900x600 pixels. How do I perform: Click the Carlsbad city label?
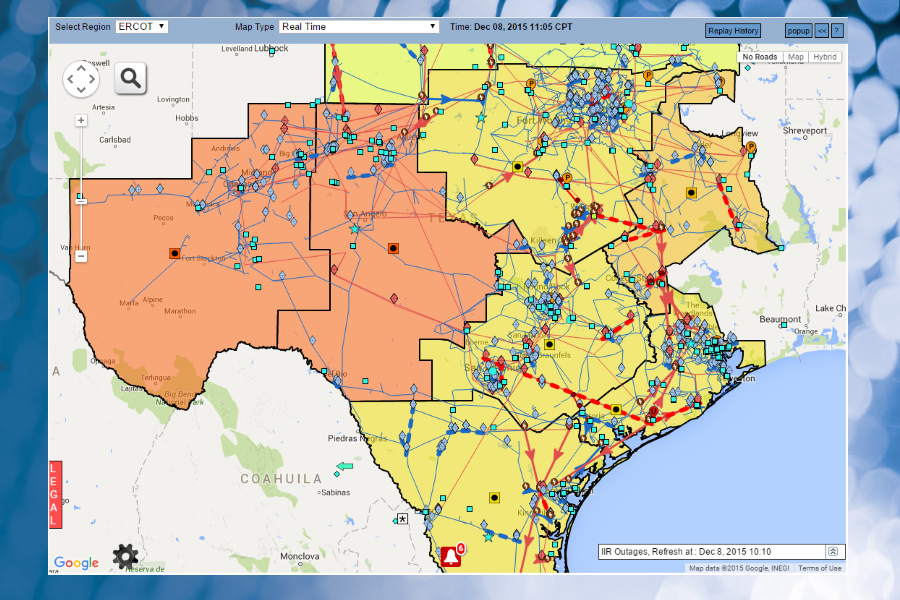(x=115, y=140)
